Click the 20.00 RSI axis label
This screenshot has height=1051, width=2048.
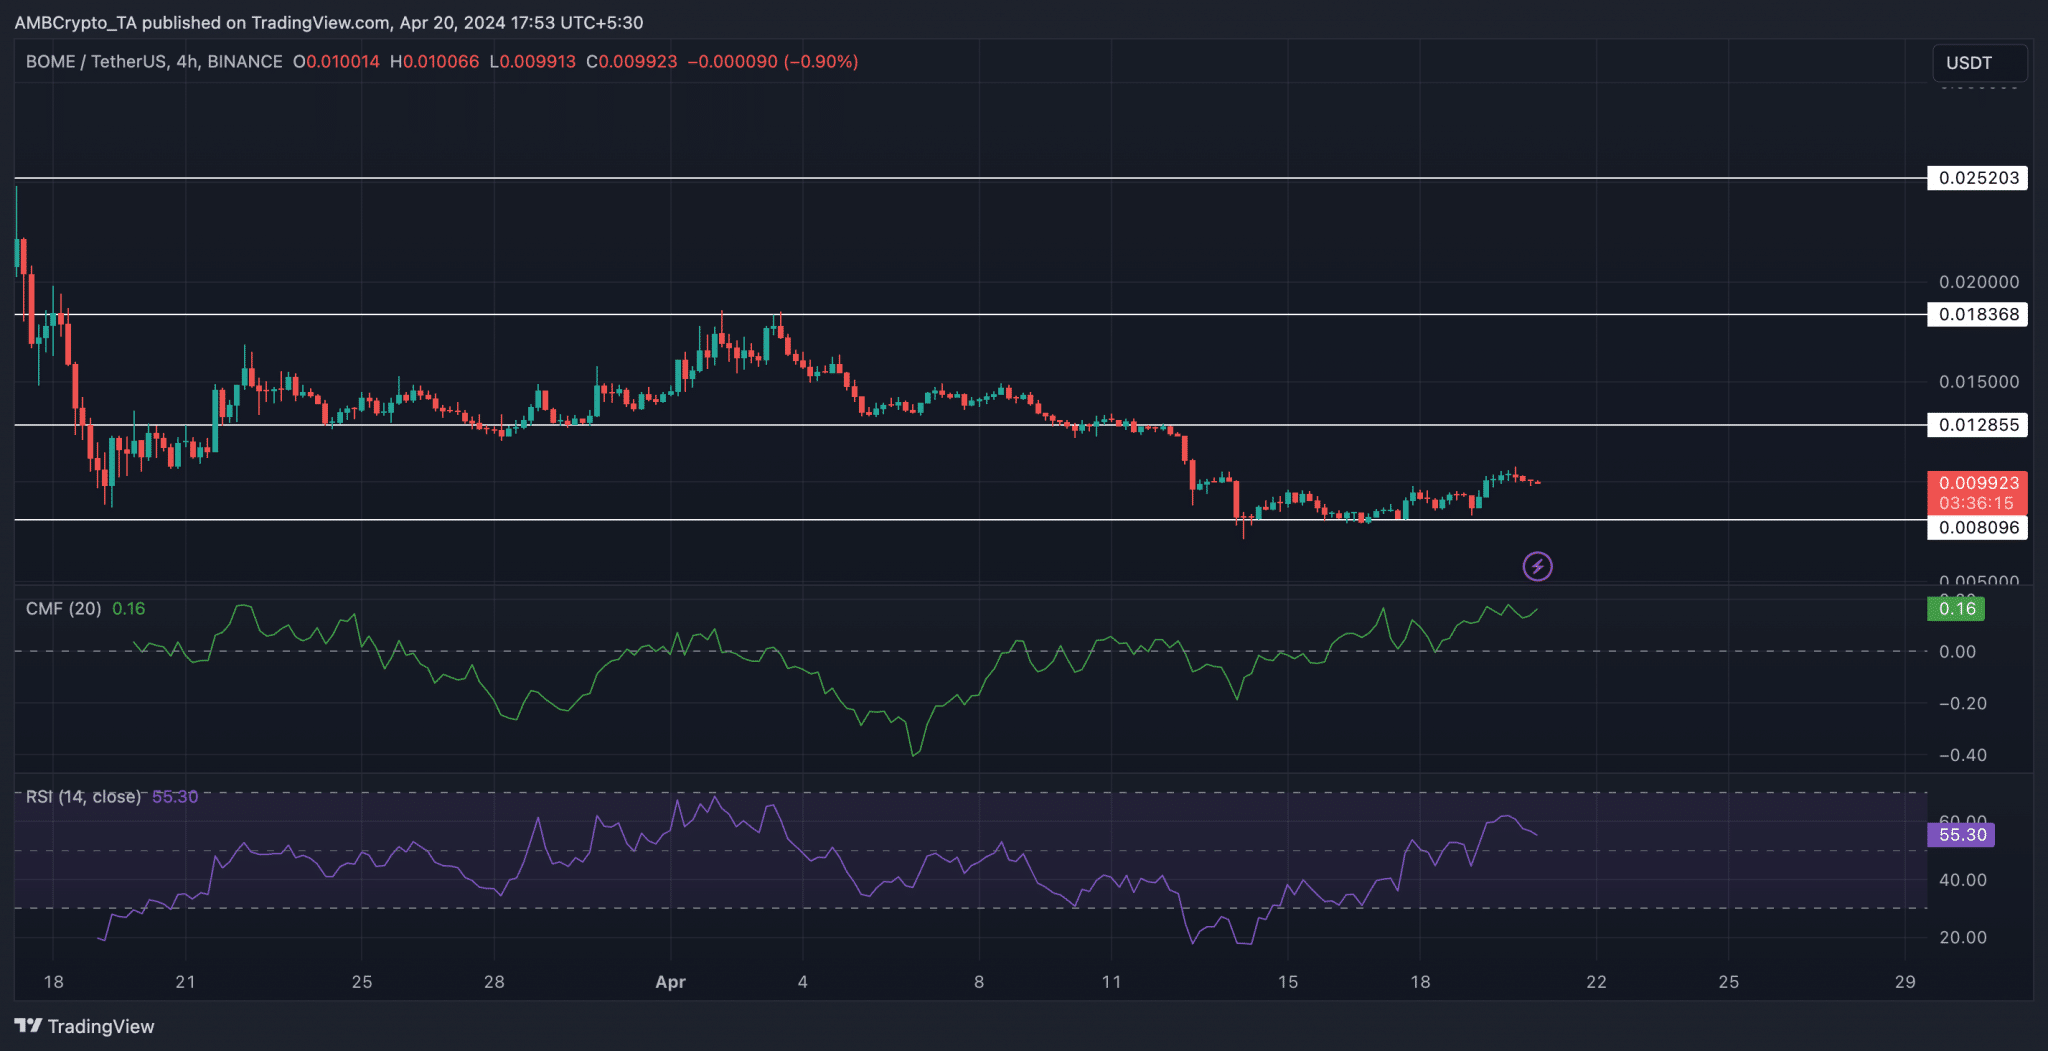tap(1962, 937)
